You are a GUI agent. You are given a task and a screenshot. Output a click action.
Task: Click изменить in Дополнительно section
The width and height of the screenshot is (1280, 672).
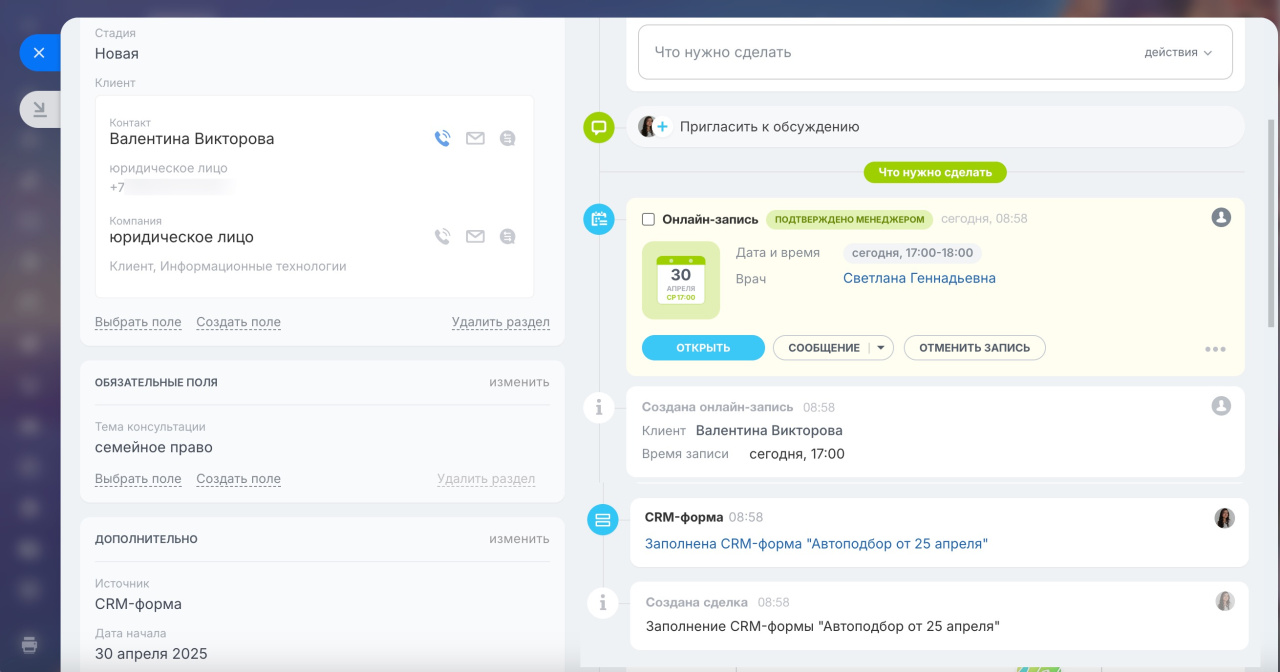pyautogui.click(x=519, y=539)
